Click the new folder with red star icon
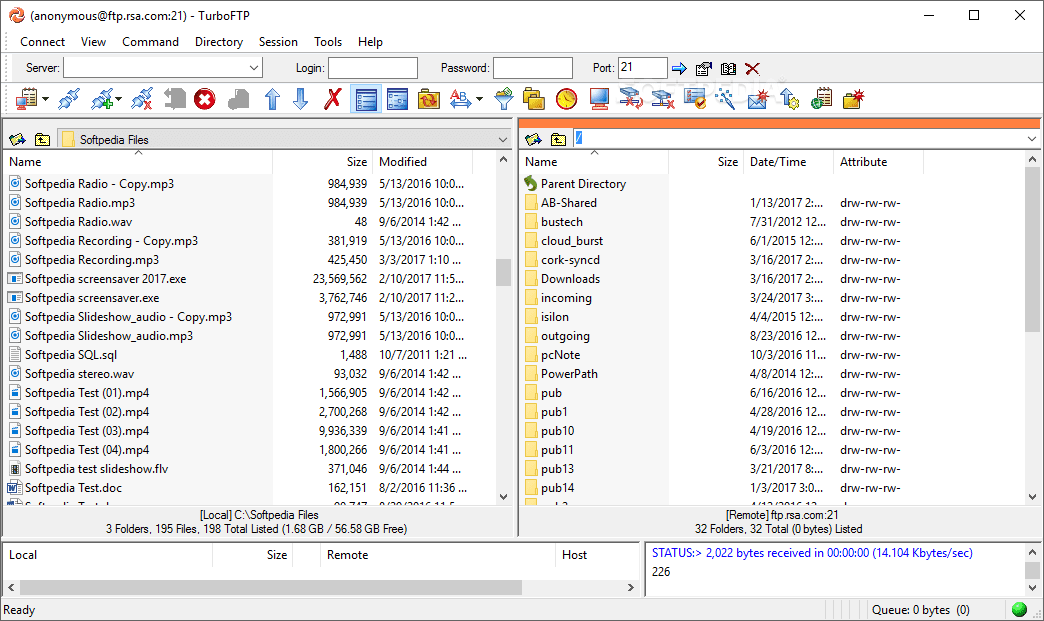 (854, 100)
